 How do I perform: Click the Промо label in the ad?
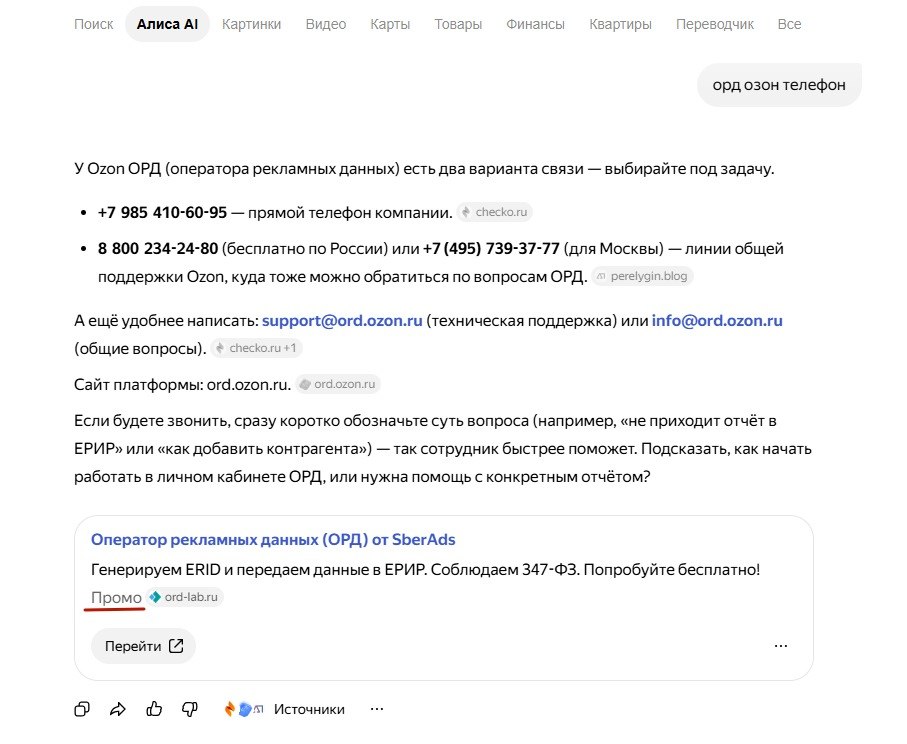pyautogui.click(x=116, y=598)
